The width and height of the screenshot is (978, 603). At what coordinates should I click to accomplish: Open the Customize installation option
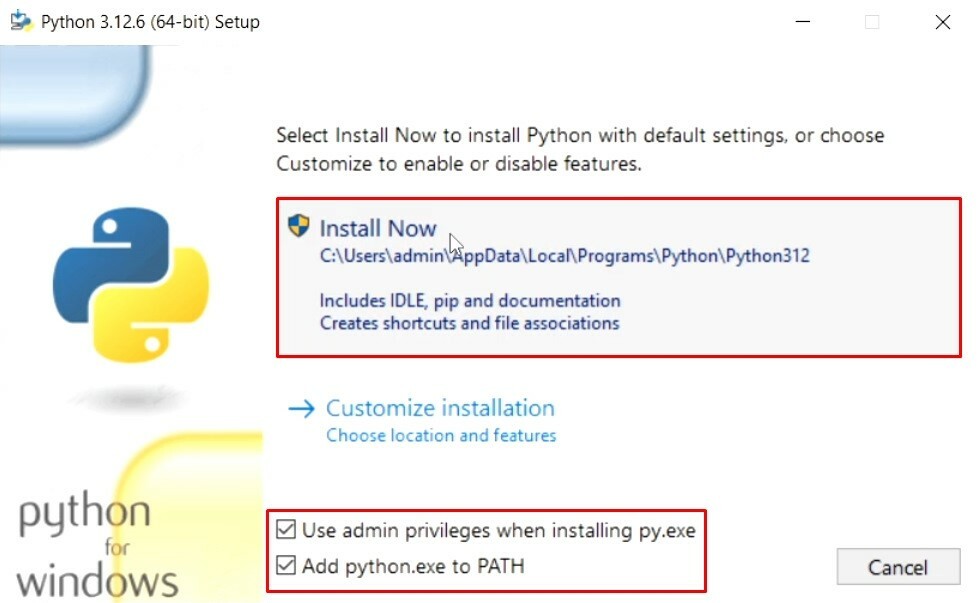coord(440,408)
